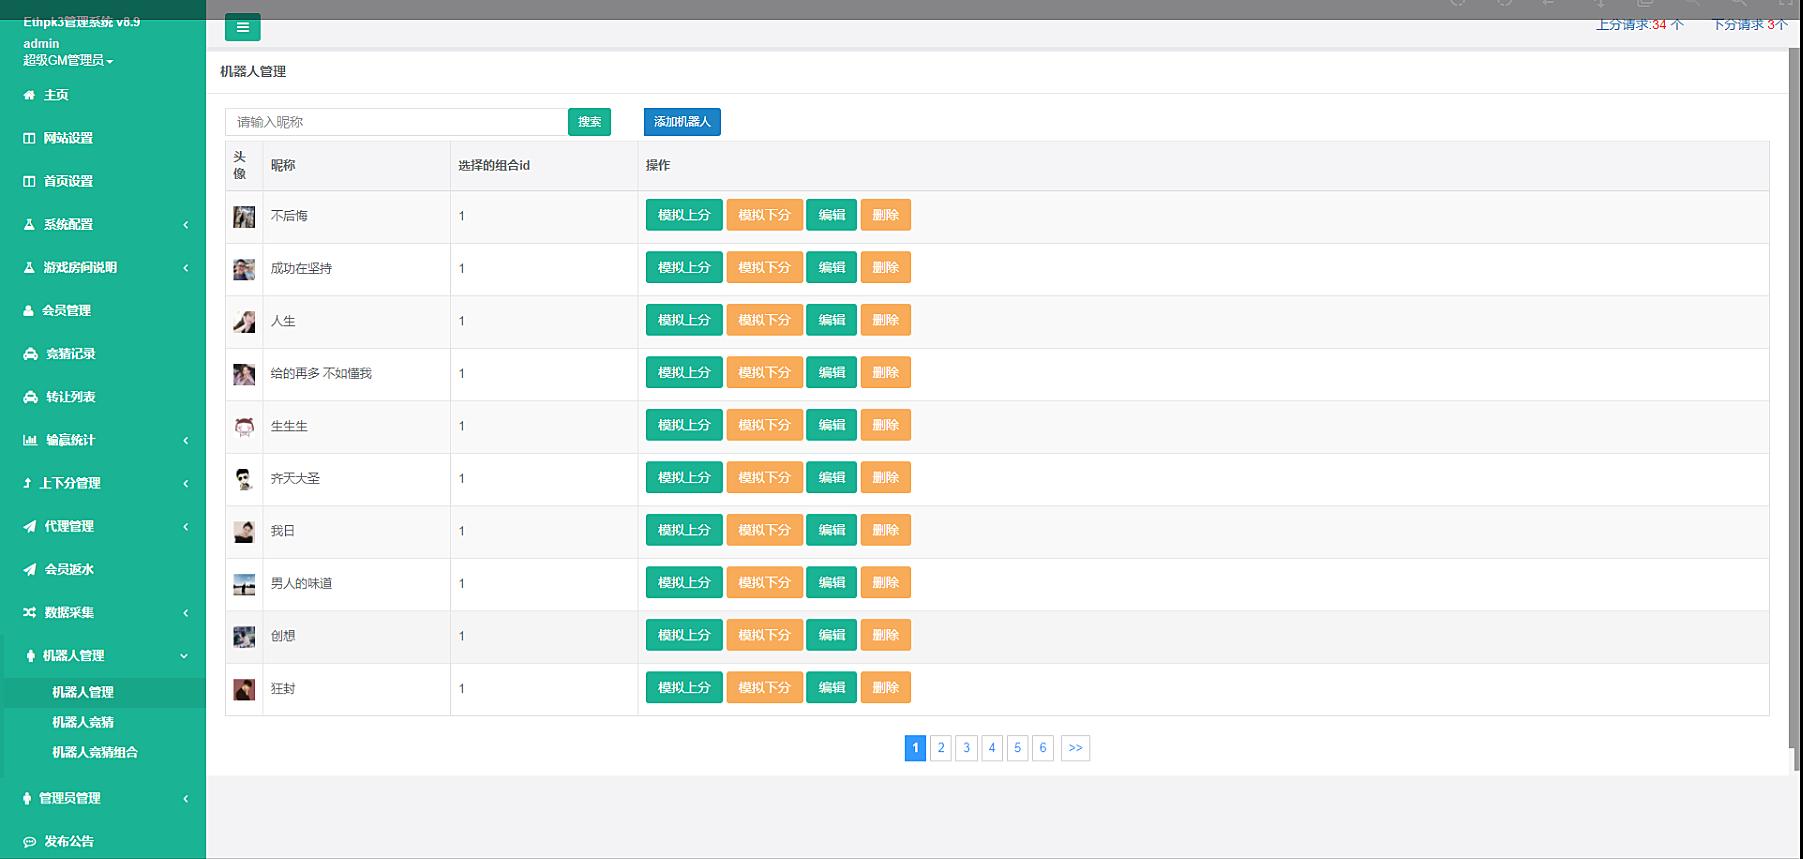Collapse the 机器人管理 menu chevron
1803x859 pixels.
[184, 656]
